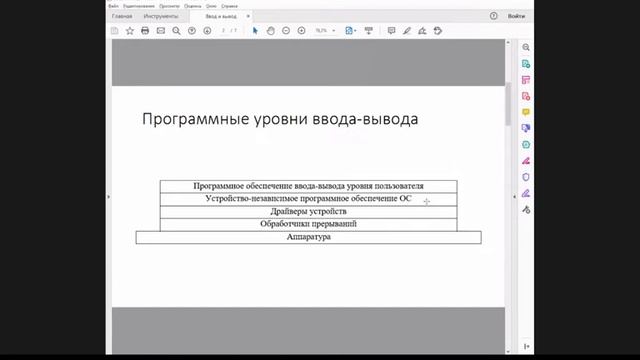Print the document using the printer icon

click(145, 31)
